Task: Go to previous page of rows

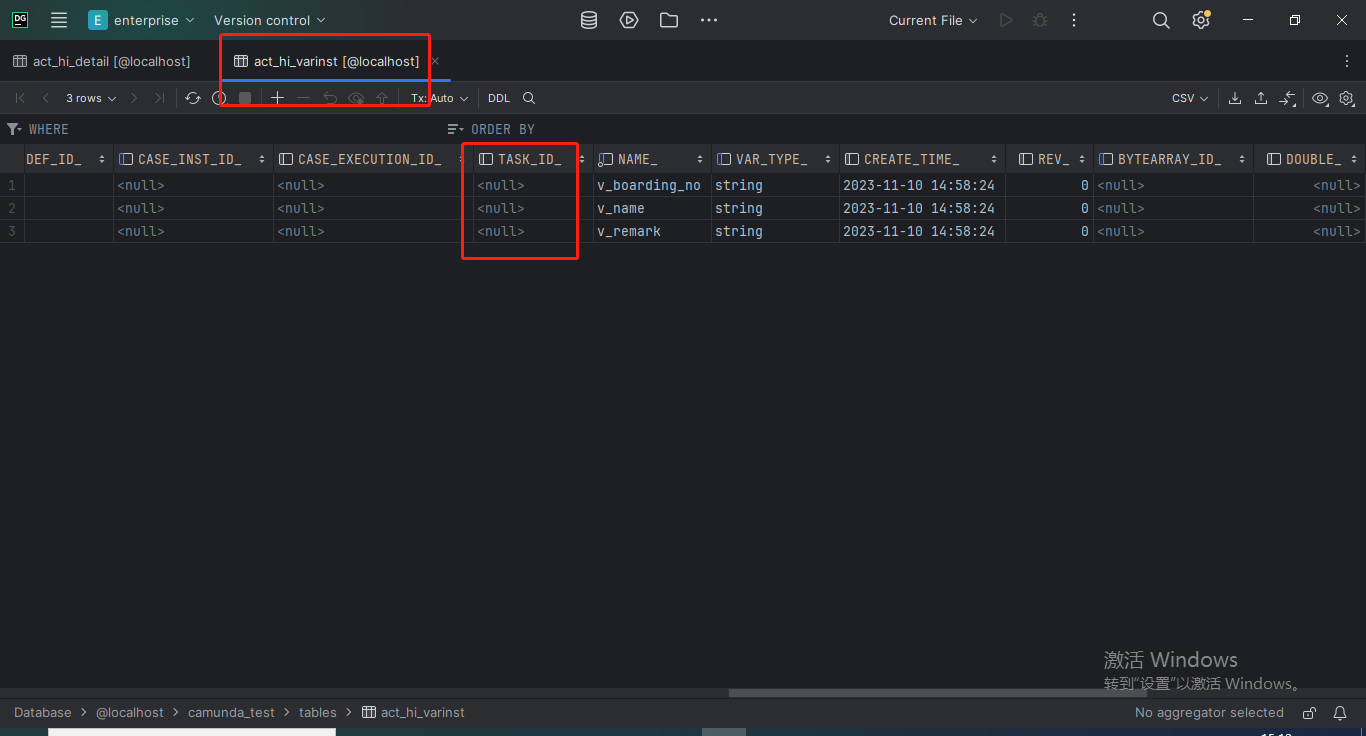Action: tap(46, 98)
